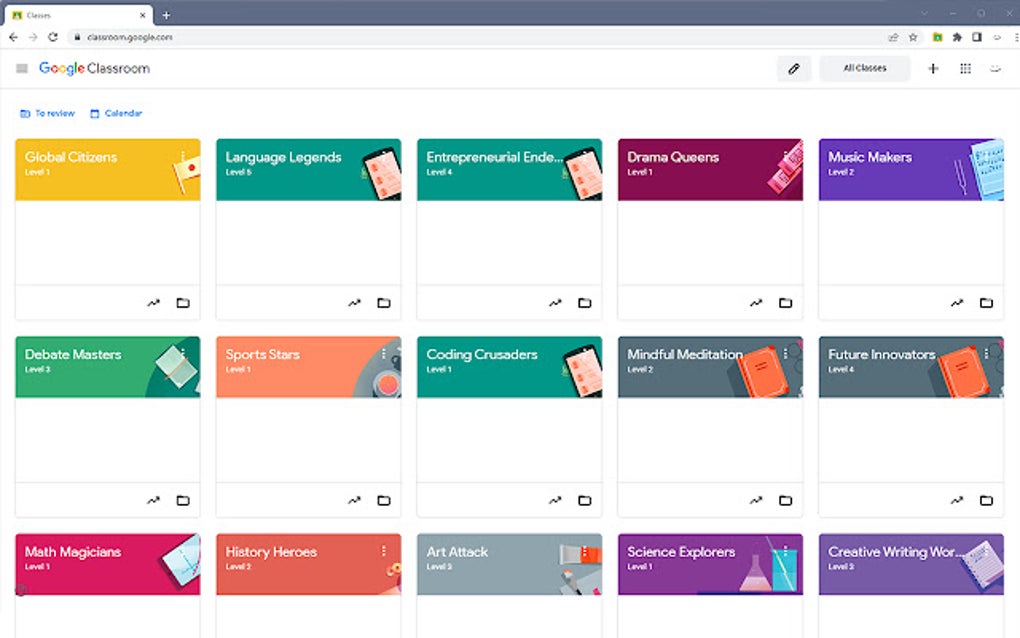
Task: Open the Drive folder for Sports Stars
Action: coord(384,499)
